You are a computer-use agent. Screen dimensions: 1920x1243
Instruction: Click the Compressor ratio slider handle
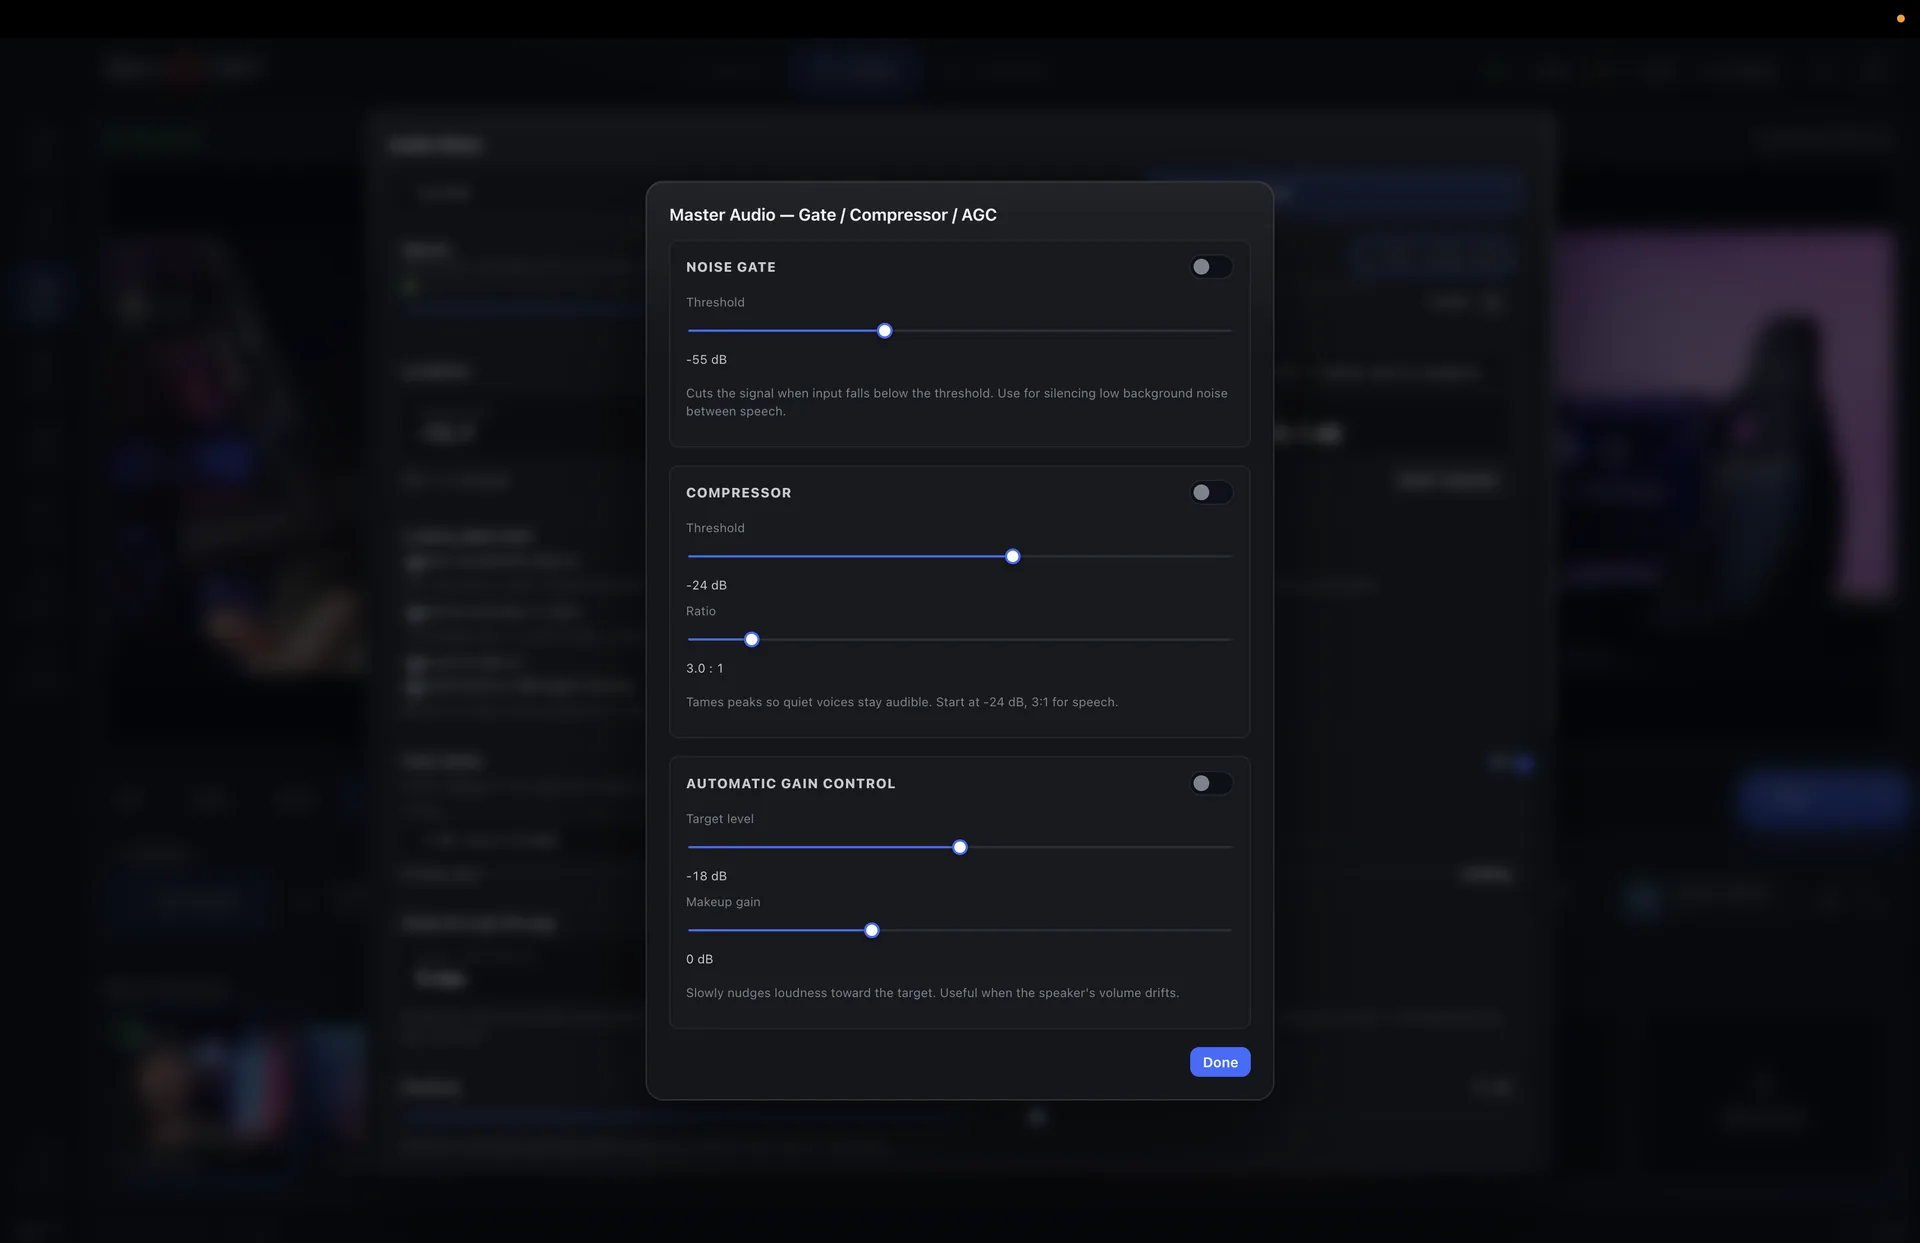(751, 640)
